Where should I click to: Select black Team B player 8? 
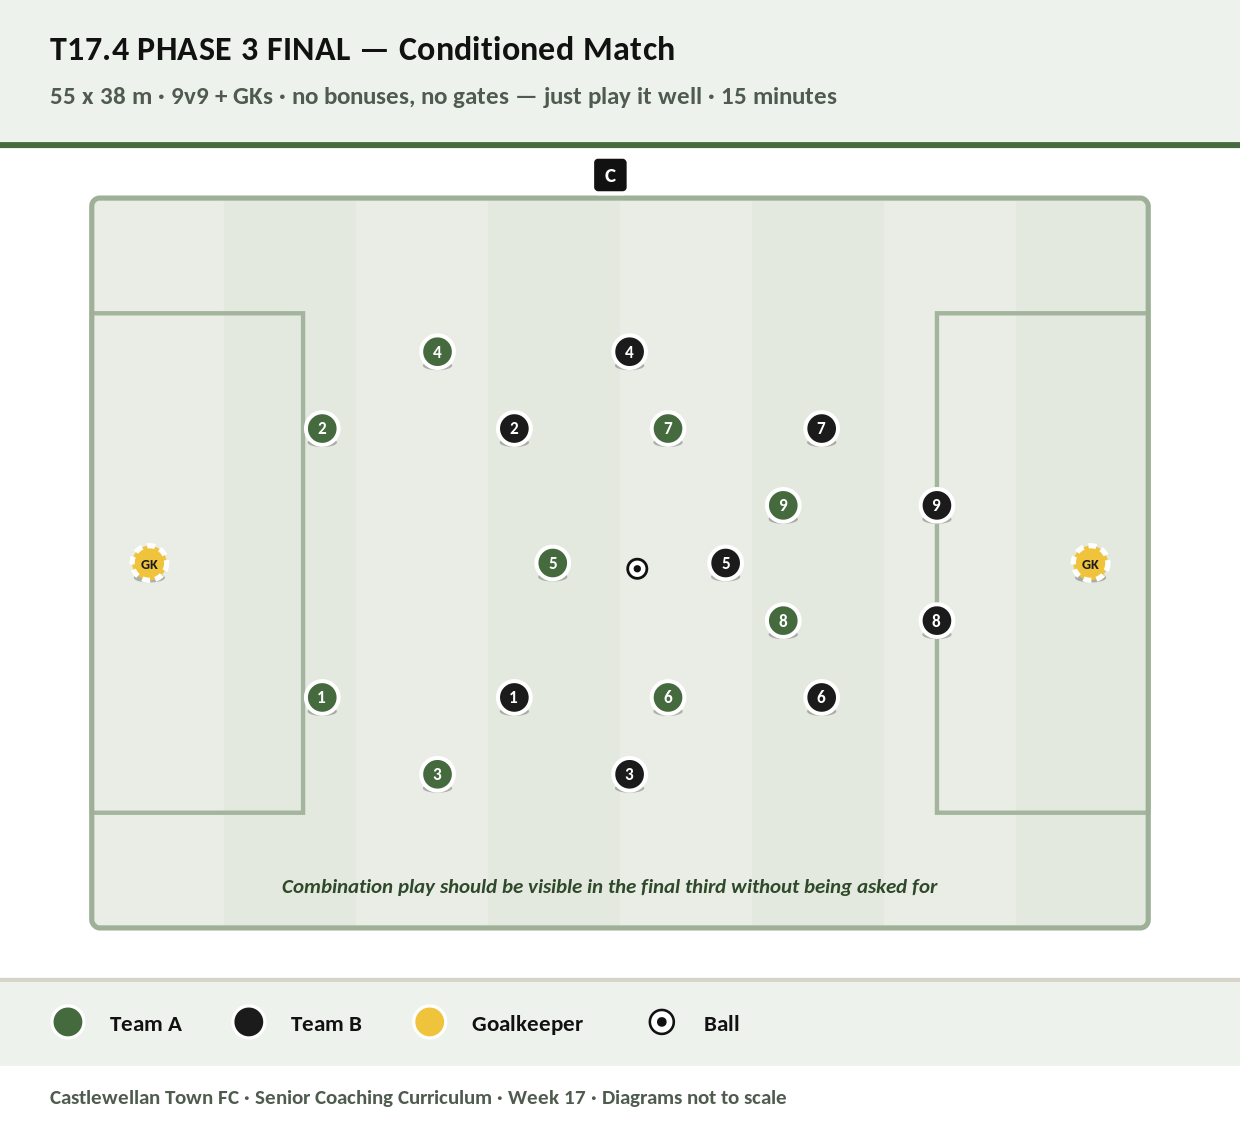(x=936, y=621)
